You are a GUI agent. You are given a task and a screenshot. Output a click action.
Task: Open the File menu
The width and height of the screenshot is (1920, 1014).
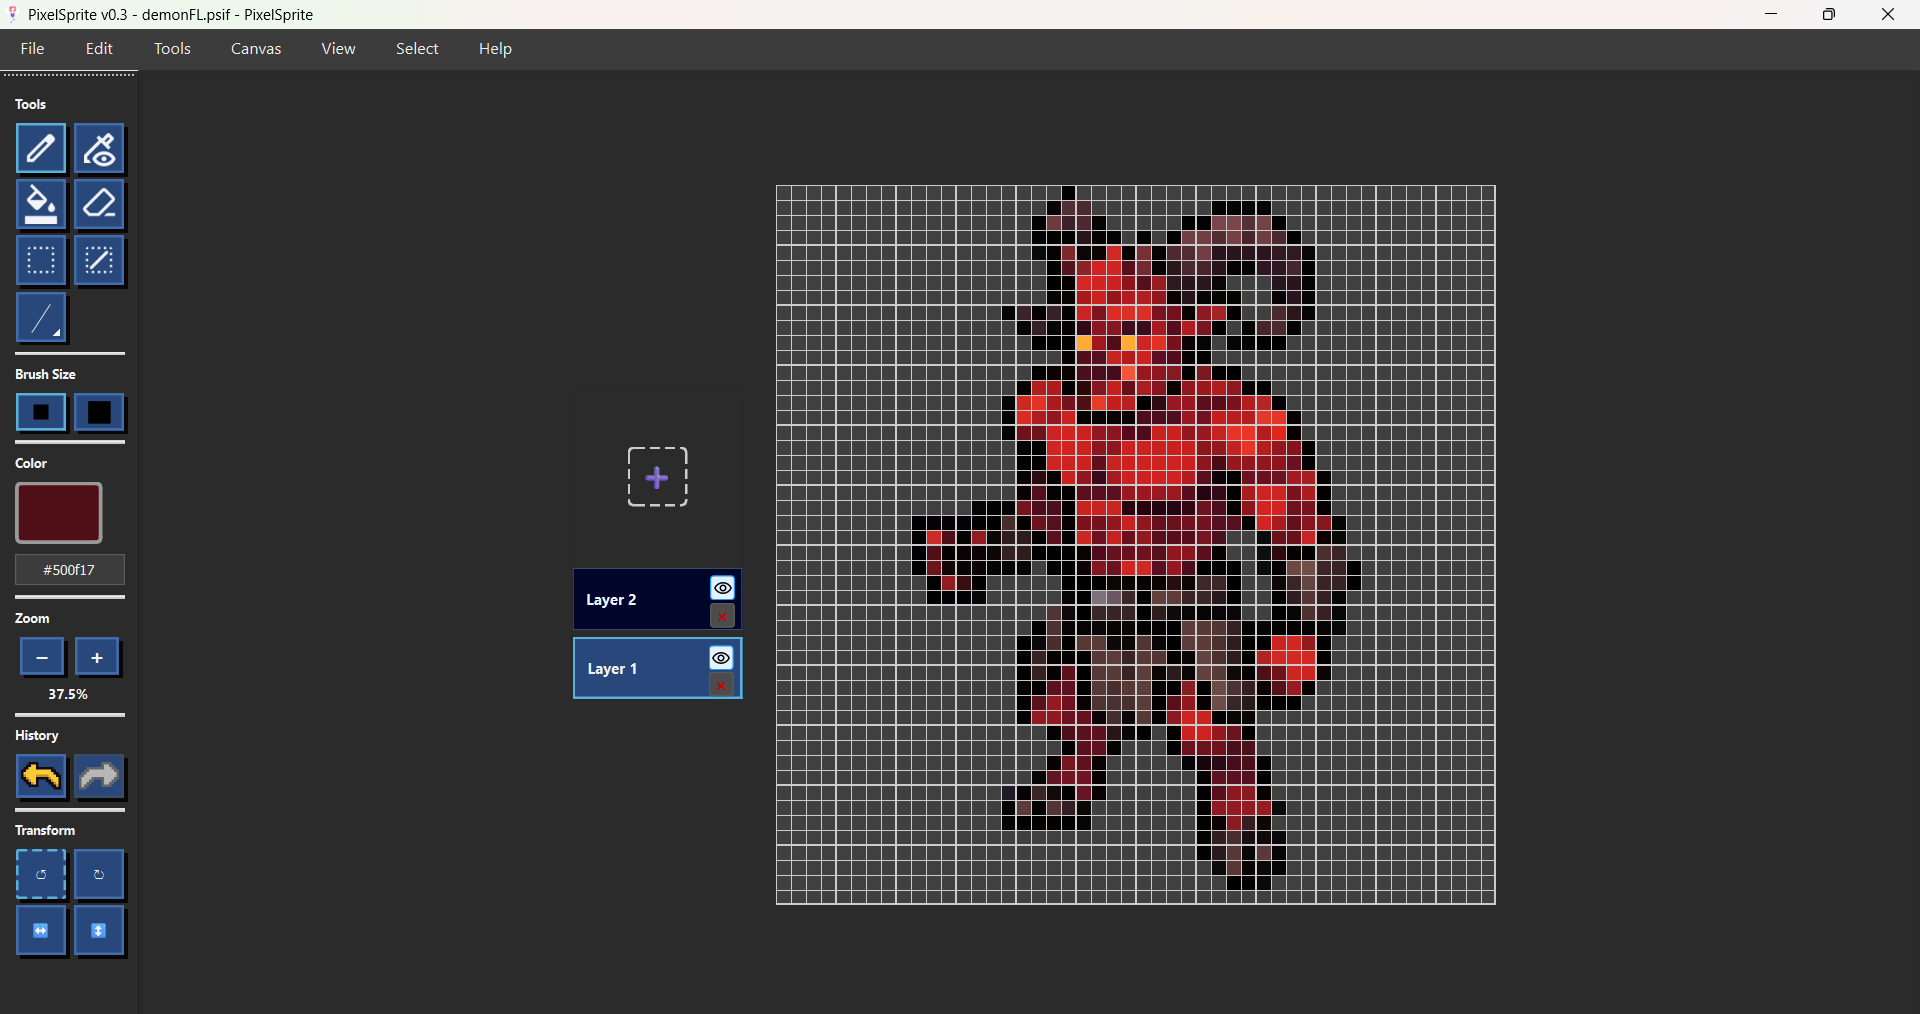(x=32, y=49)
